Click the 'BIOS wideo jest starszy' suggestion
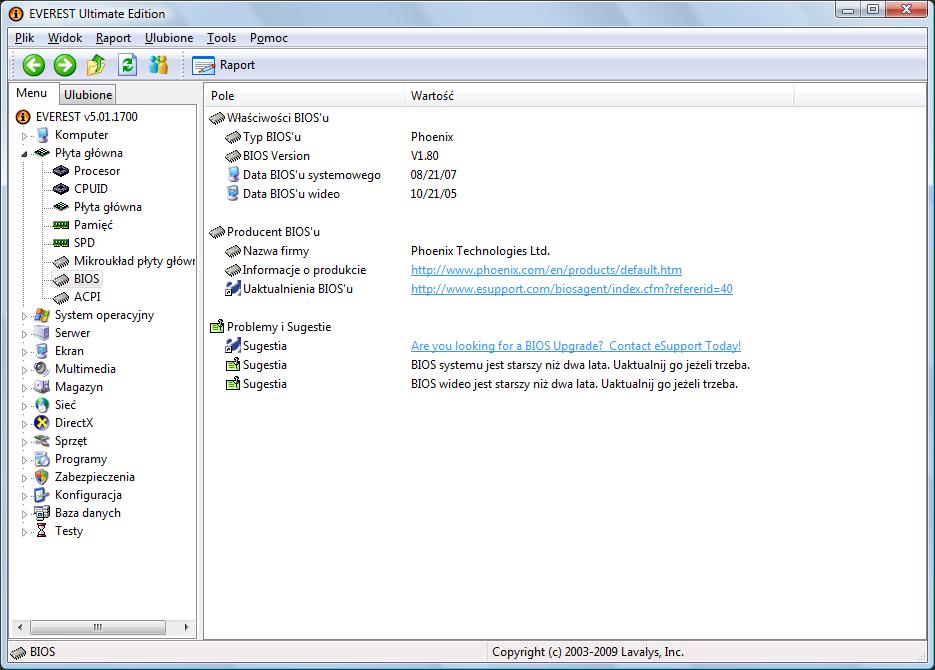This screenshot has height=670, width=935. [x=574, y=384]
